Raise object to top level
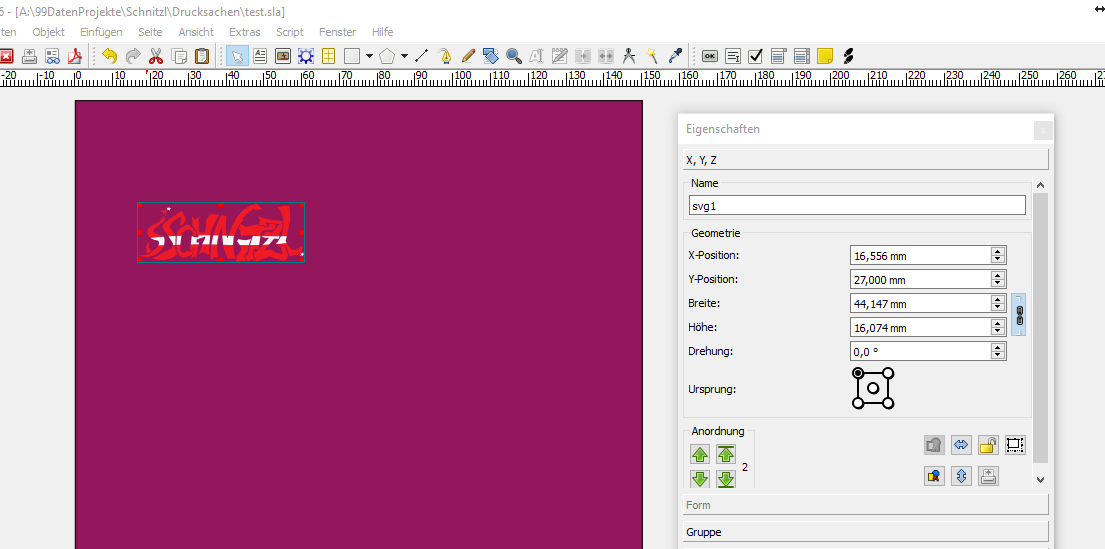The width and height of the screenshot is (1105, 549). (x=726, y=455)
